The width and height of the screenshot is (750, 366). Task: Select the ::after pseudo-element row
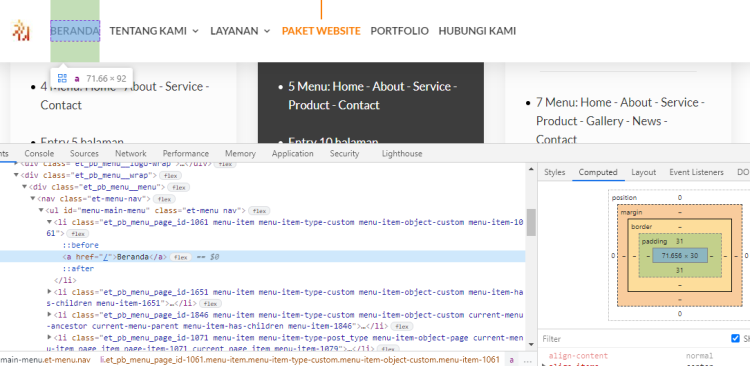[x=78, y=269]
